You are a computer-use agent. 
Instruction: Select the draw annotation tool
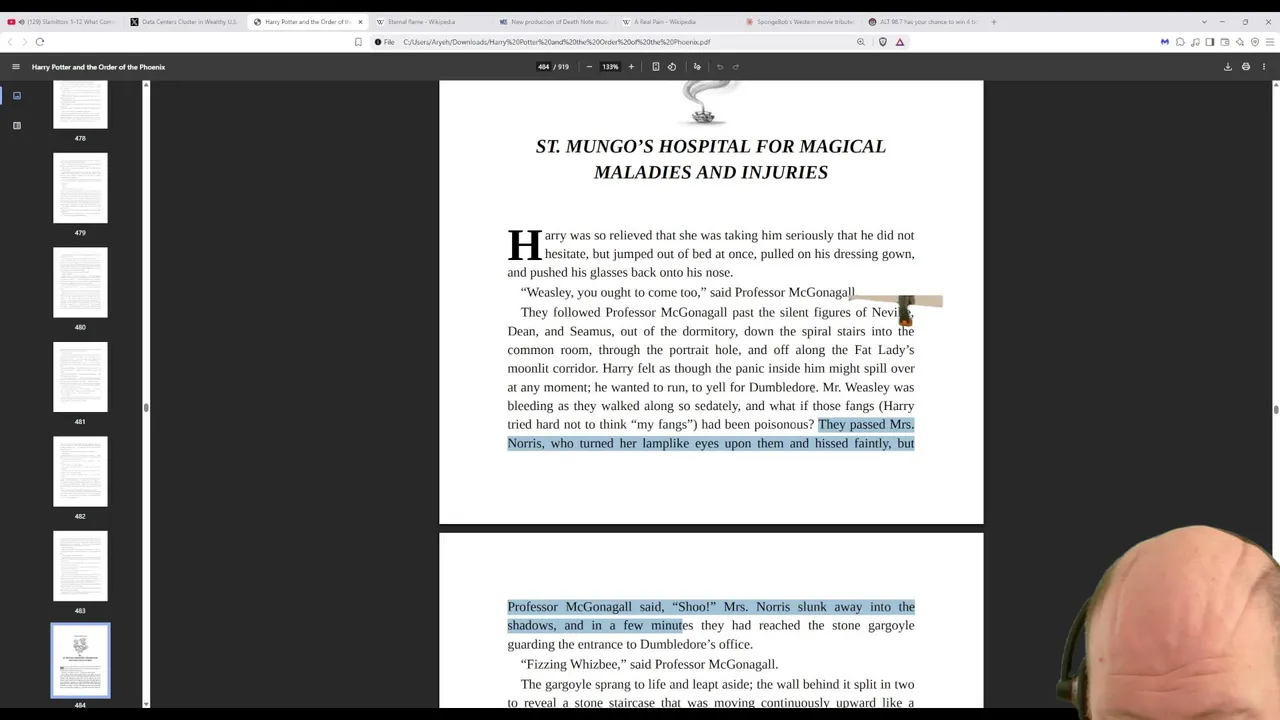[x=697, y=67]
